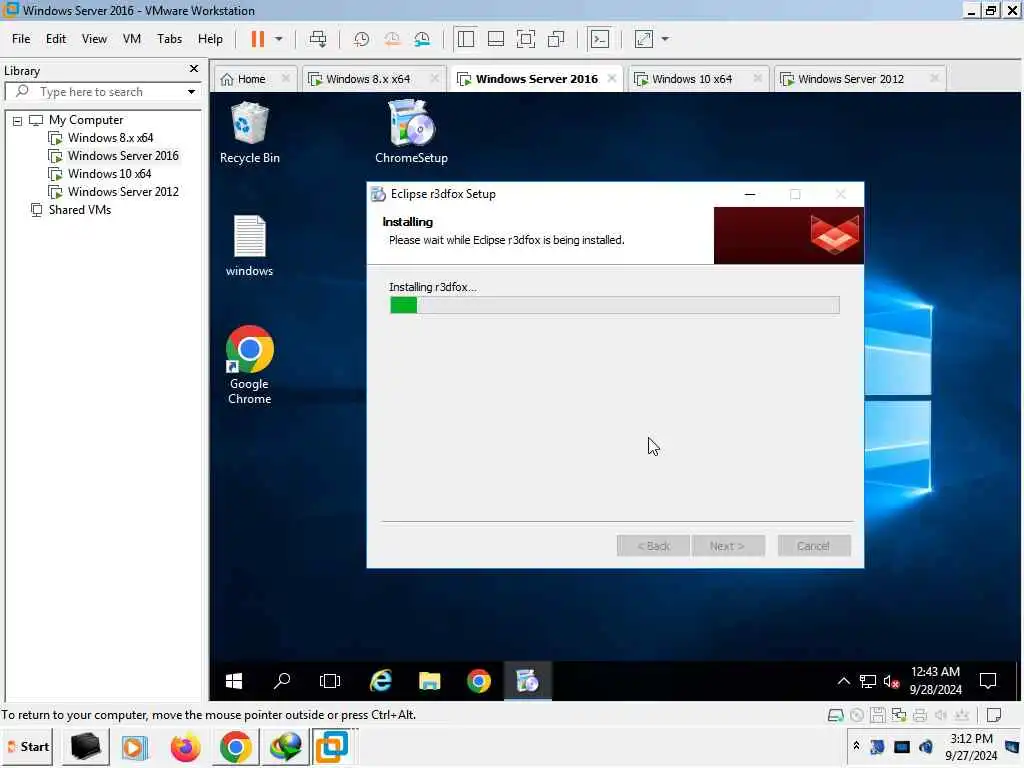This screenshot has width=1024, height=768.
Task: Open the File menu
Action: pos(21,39)
